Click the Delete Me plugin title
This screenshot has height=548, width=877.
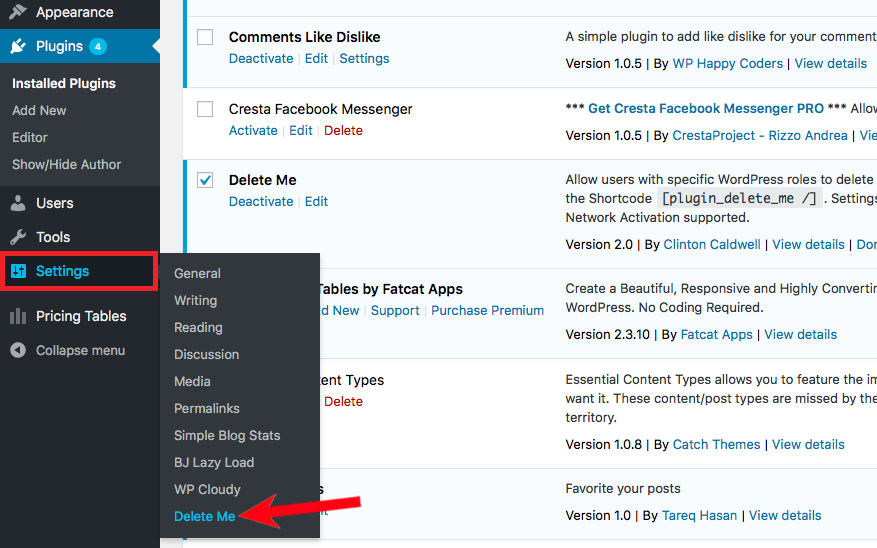tap(262, 180)
